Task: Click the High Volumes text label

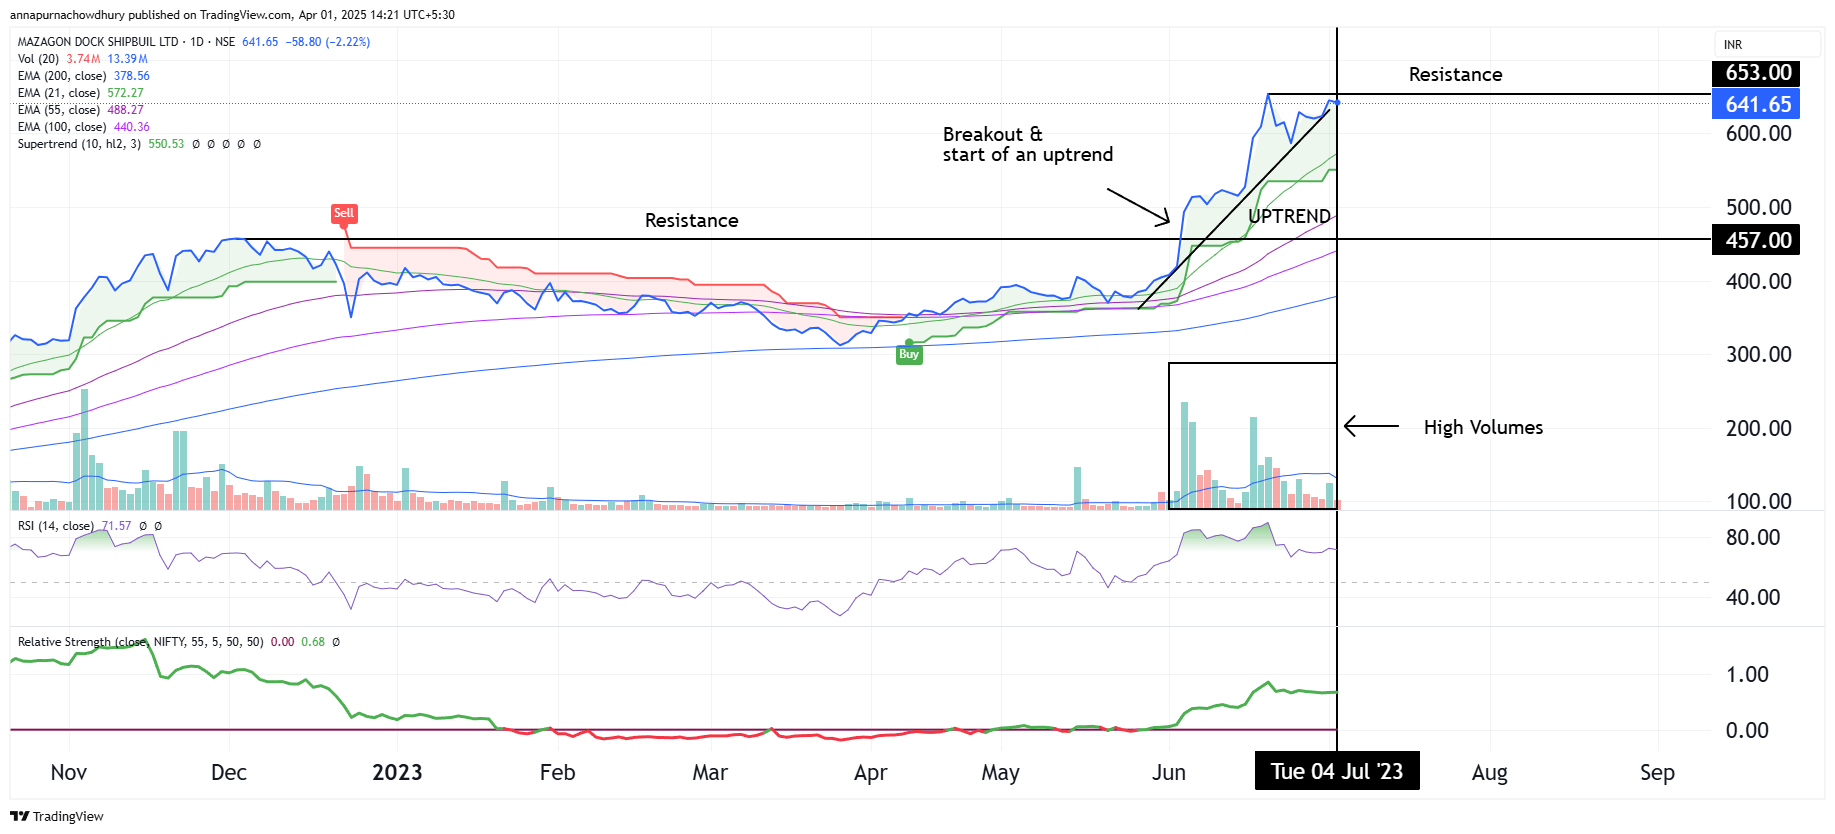Action: pyautogui.click(x=1483, y=427)
